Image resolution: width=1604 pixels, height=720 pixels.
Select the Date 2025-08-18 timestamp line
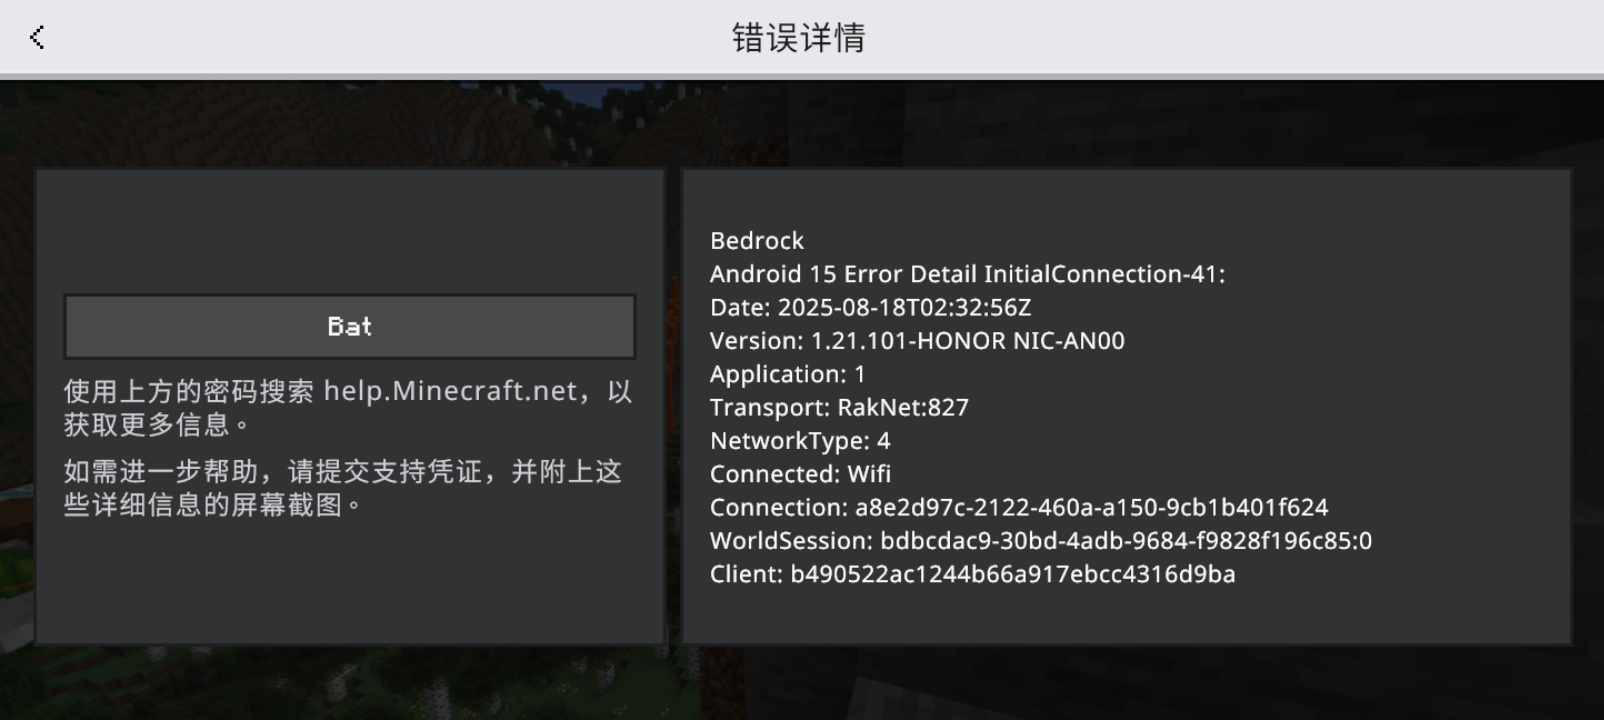pos(870,308)
